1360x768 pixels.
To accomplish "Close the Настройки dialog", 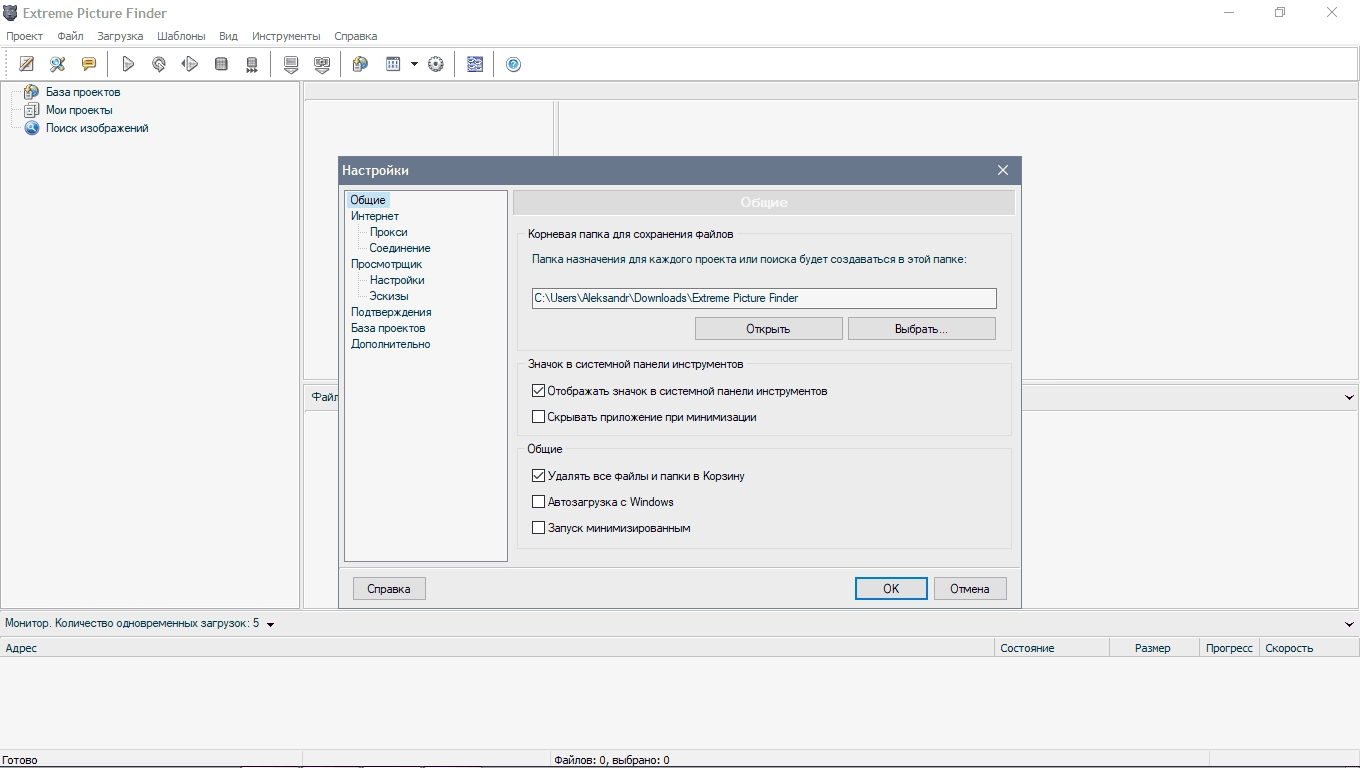I will point(1003,170).
